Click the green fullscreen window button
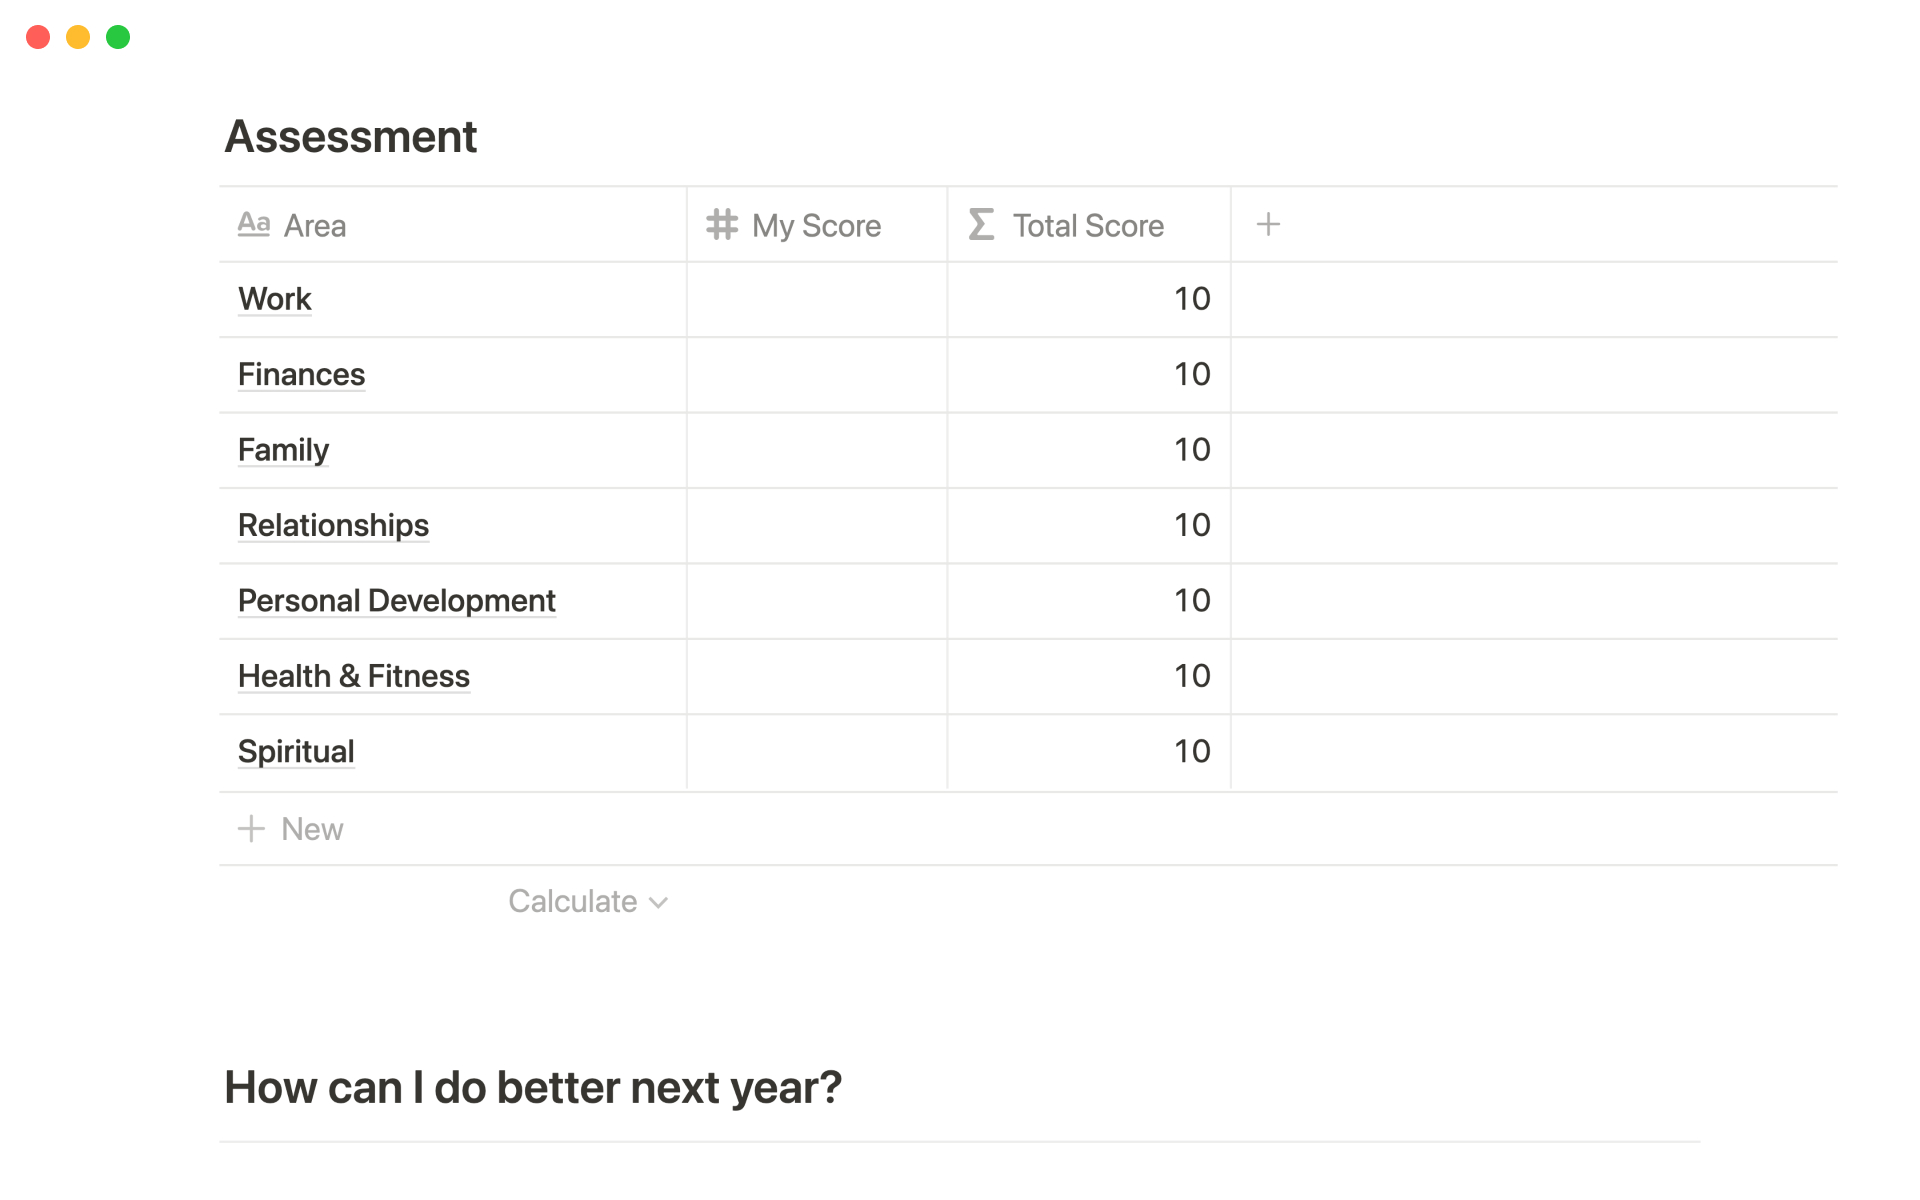 click(118, 37)
